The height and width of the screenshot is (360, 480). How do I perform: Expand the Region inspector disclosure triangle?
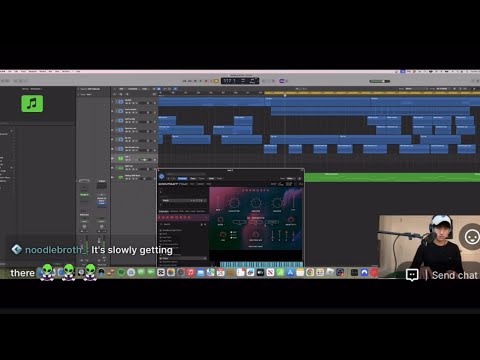point(79,89)
